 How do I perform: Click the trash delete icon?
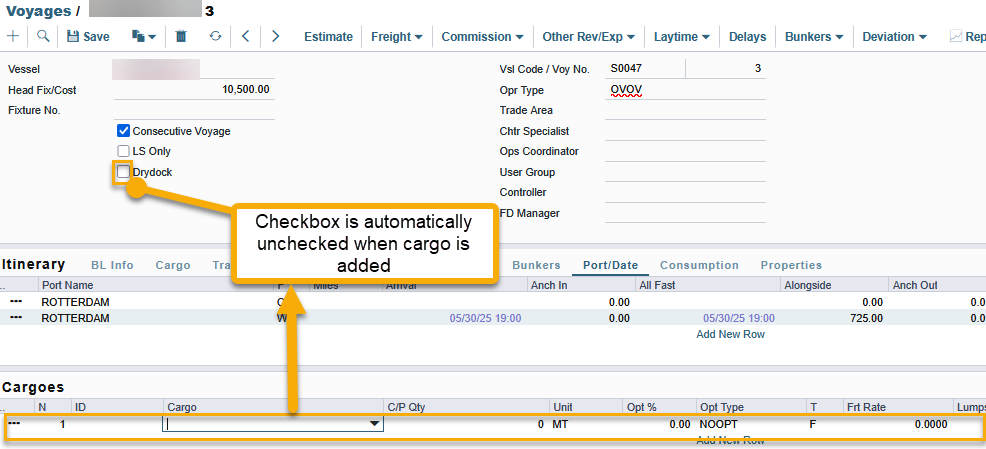click(x=181, y=36)
